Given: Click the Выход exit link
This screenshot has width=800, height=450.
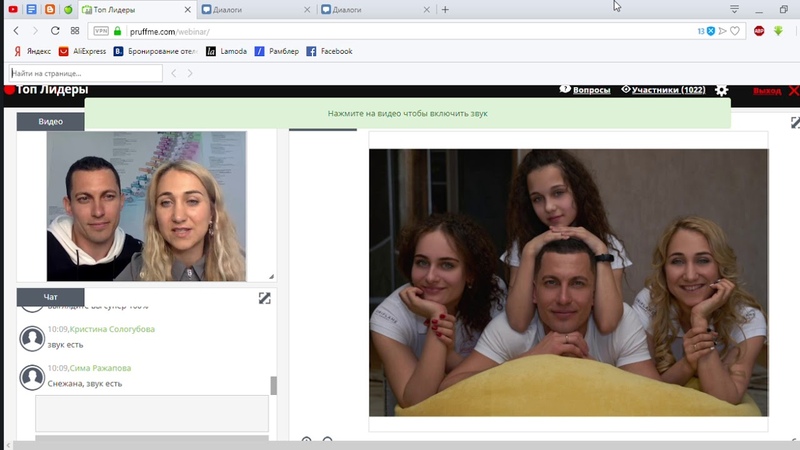Looking at the screenshot, I should pos(767,91).
